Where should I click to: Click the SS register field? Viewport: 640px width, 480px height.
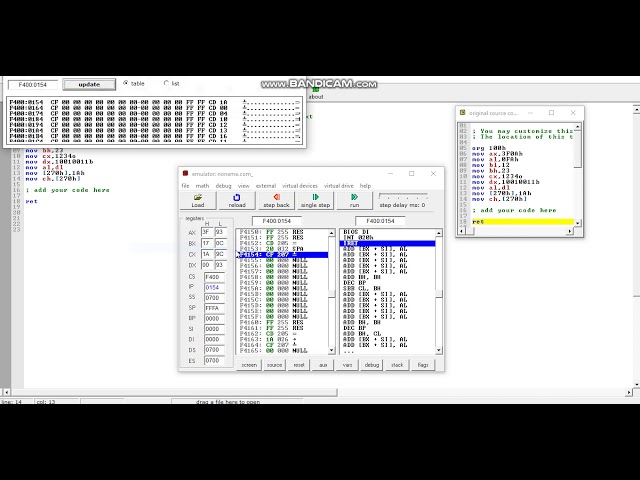214,298
